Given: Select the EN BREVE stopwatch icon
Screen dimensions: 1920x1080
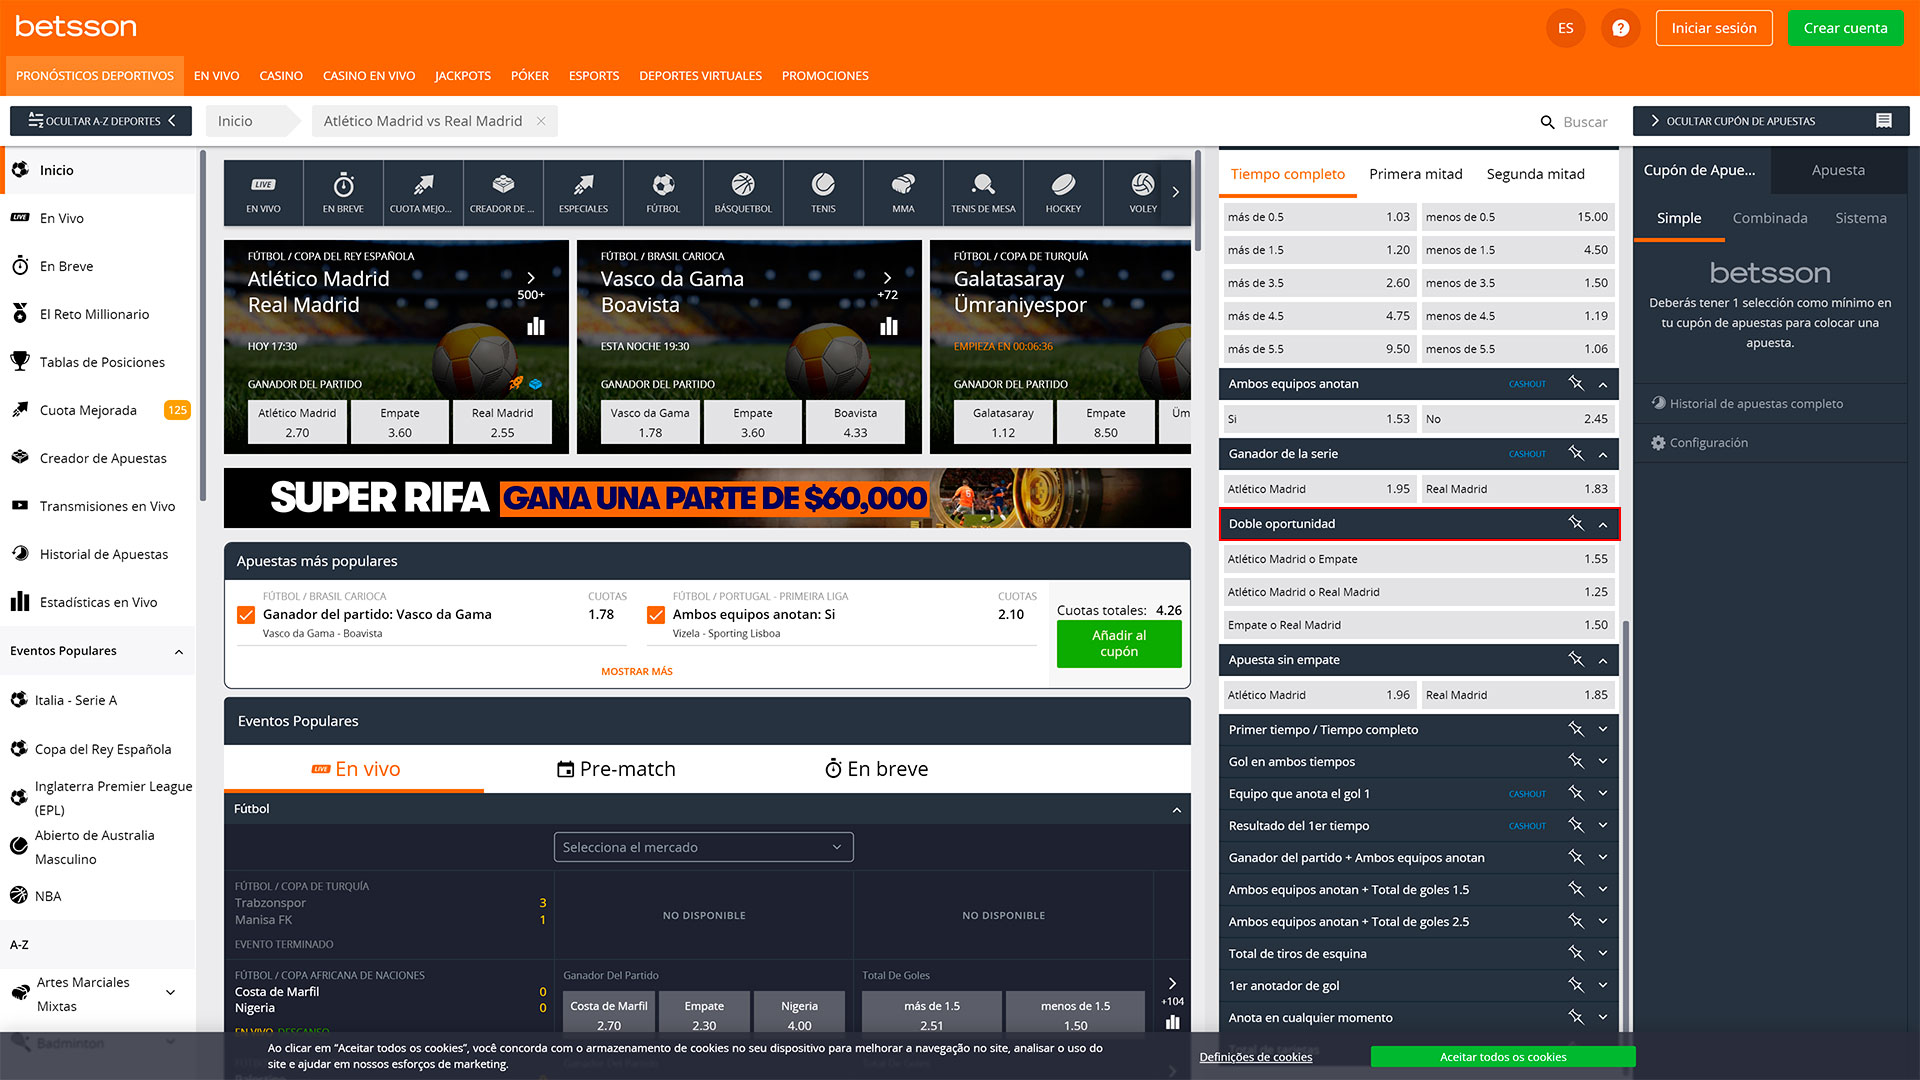Looking at the screenshot, I should [x=343, y=192].
